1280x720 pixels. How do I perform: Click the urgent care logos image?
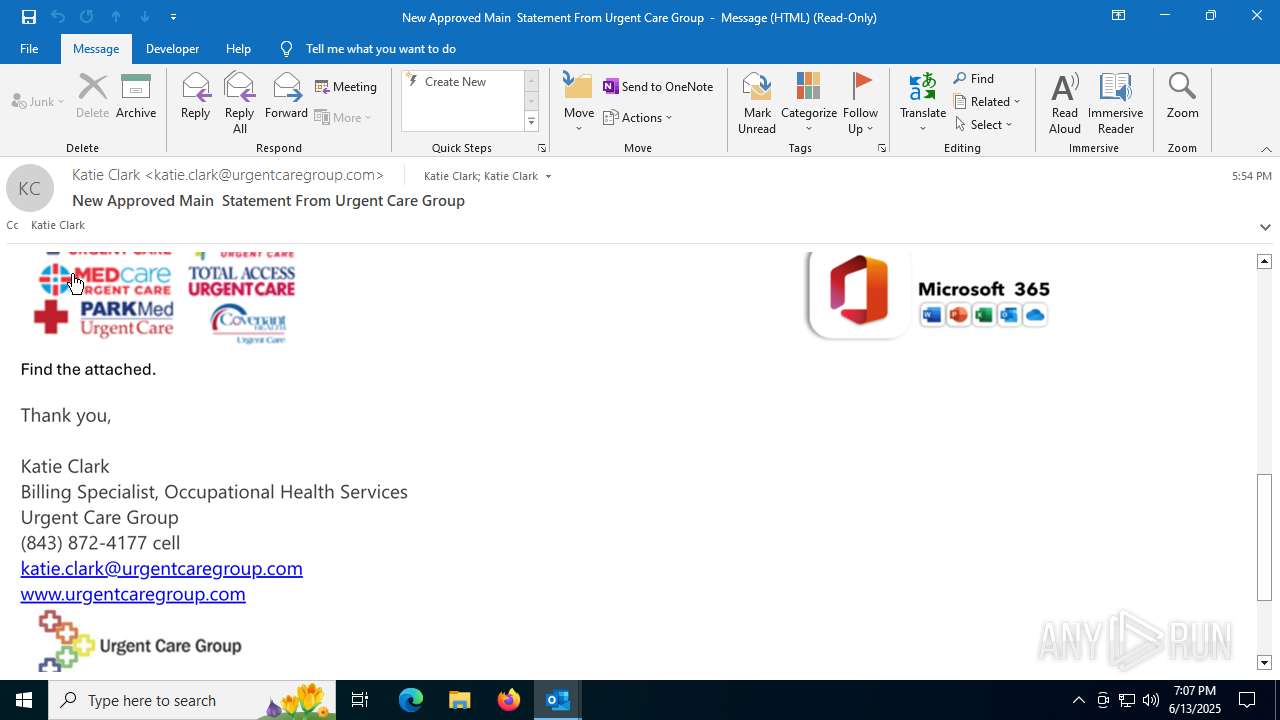pyautogui.click(x=166, y=297)
